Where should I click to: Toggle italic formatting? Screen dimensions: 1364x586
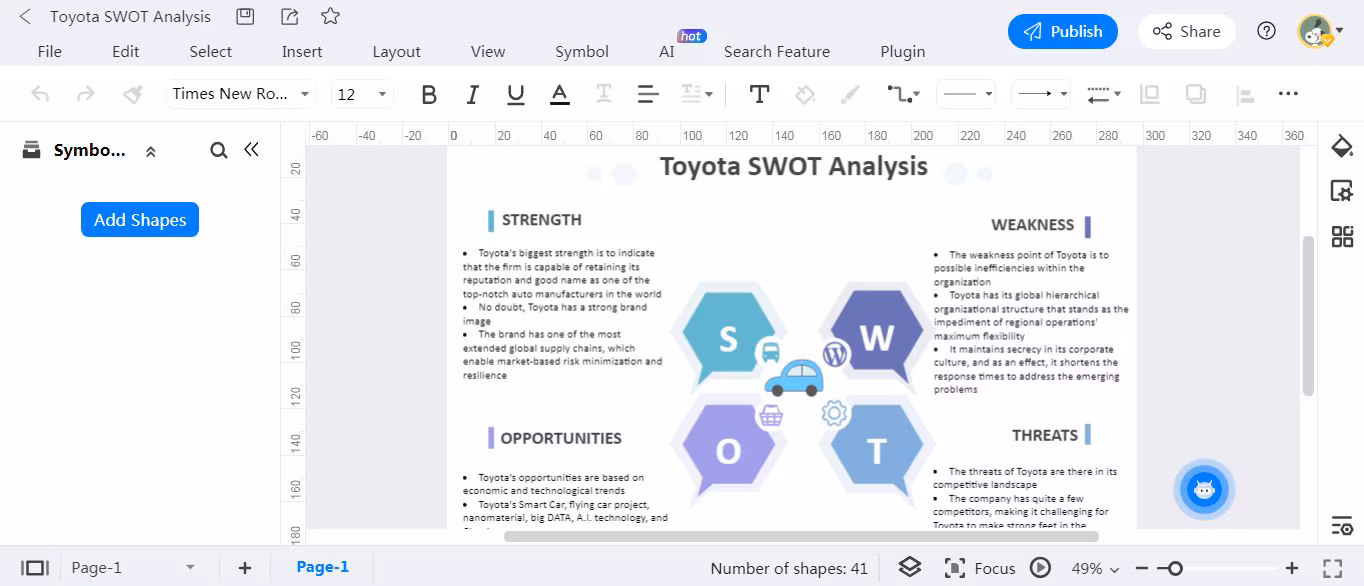click(473, 95)
